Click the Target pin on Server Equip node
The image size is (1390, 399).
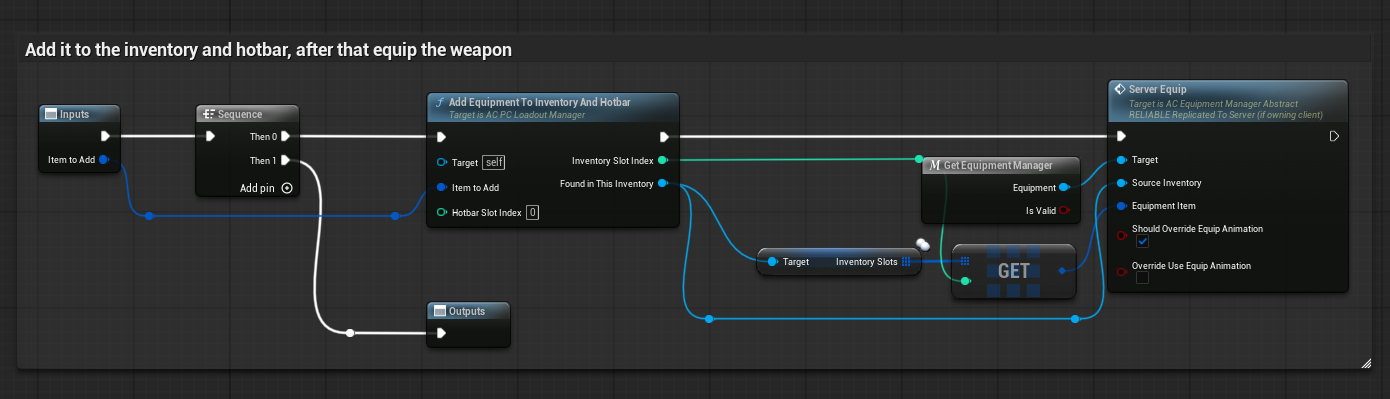[x=1121, y=159]
